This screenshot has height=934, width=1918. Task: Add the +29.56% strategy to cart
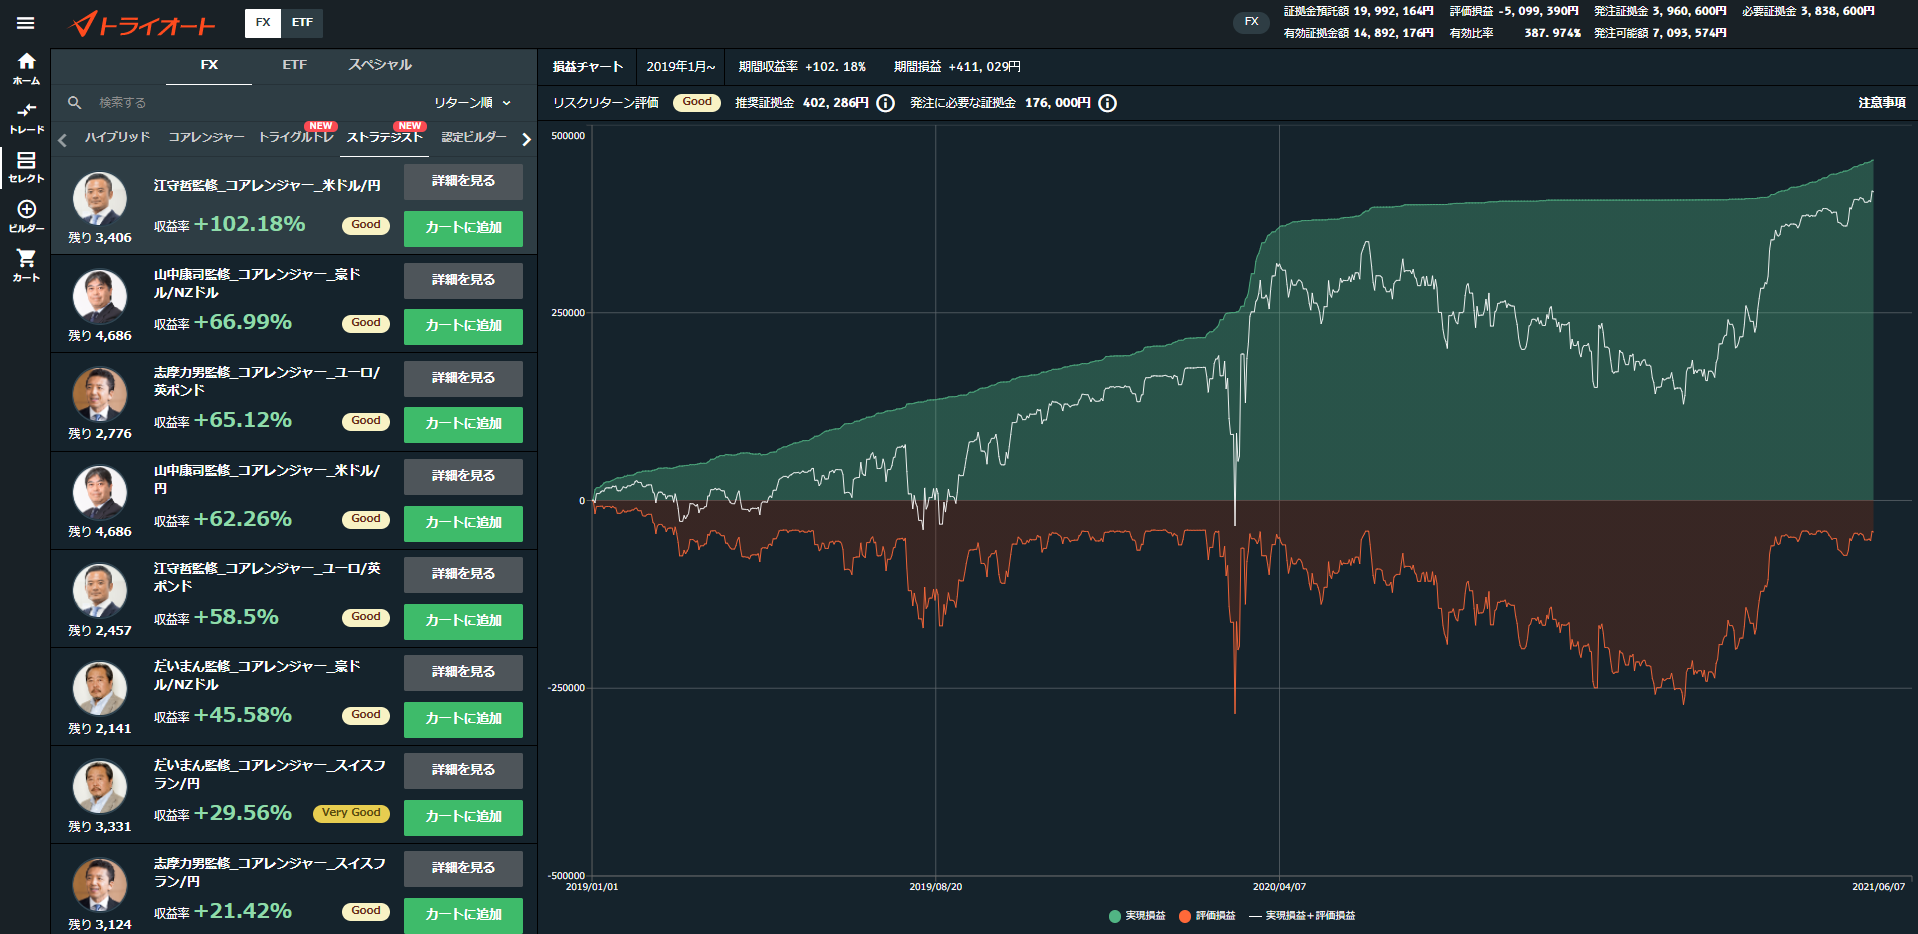pyautogui.click(x=463, y=817)
